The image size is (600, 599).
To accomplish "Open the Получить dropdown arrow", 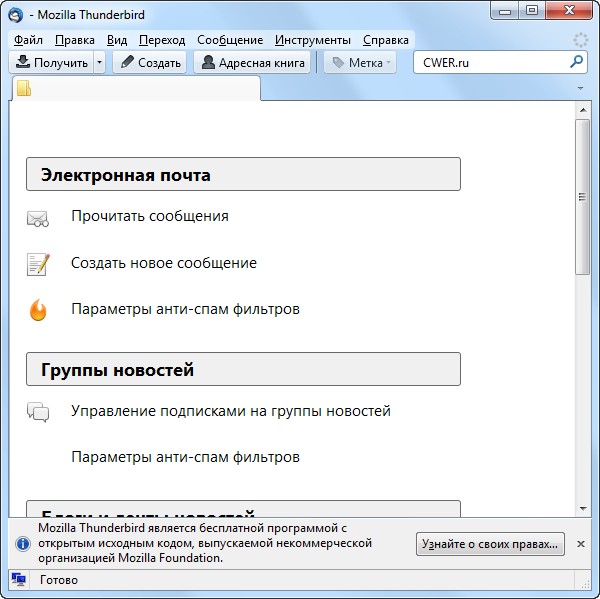I will pyautogui.click(x=99, y=63).
